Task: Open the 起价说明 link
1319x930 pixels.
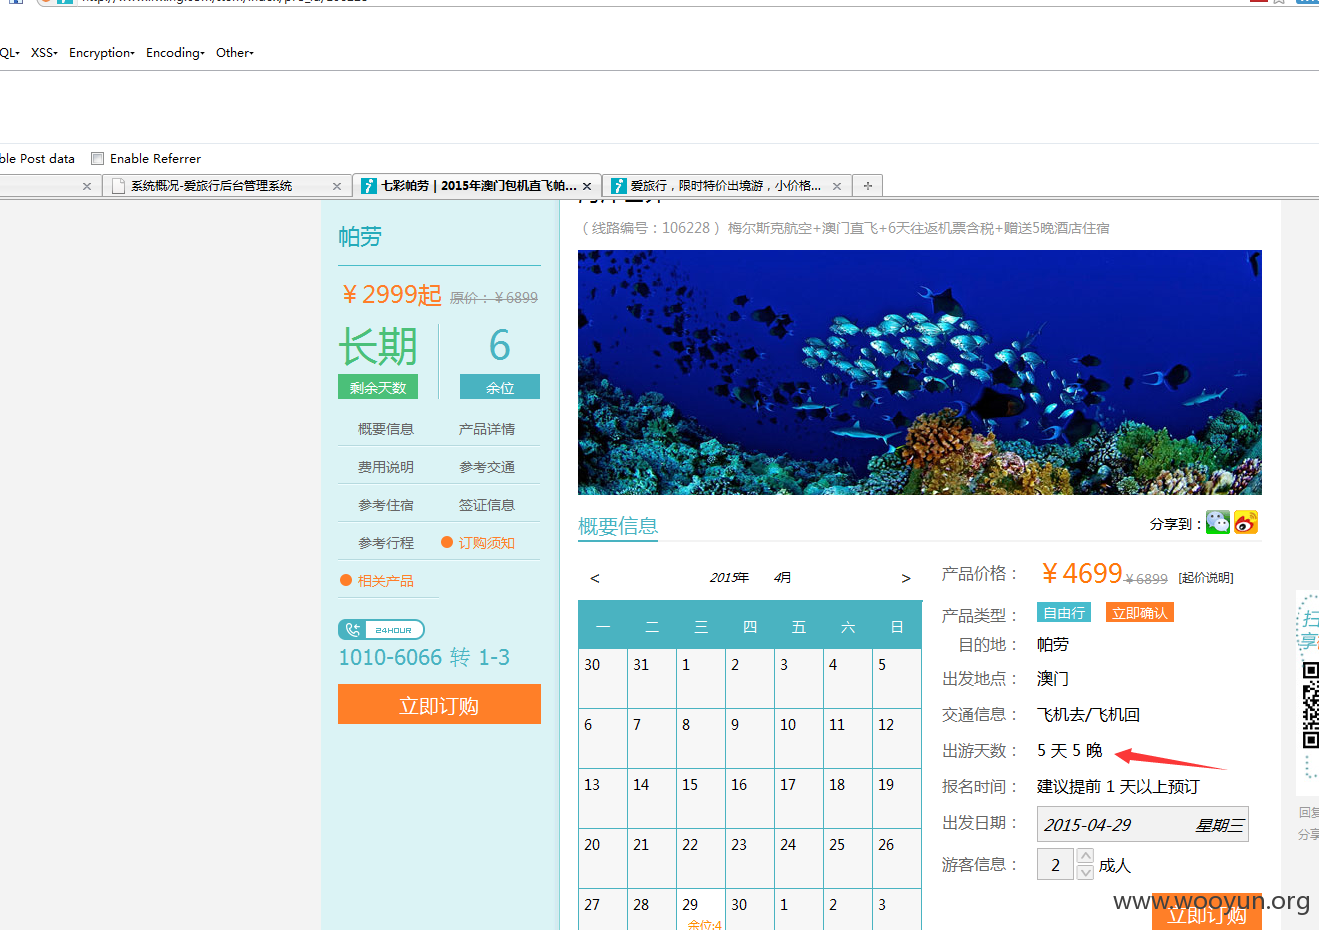Action: [x=1206, y=578]
